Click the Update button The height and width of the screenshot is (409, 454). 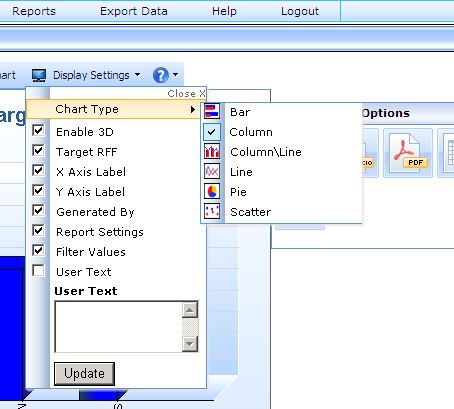point(84,374)
